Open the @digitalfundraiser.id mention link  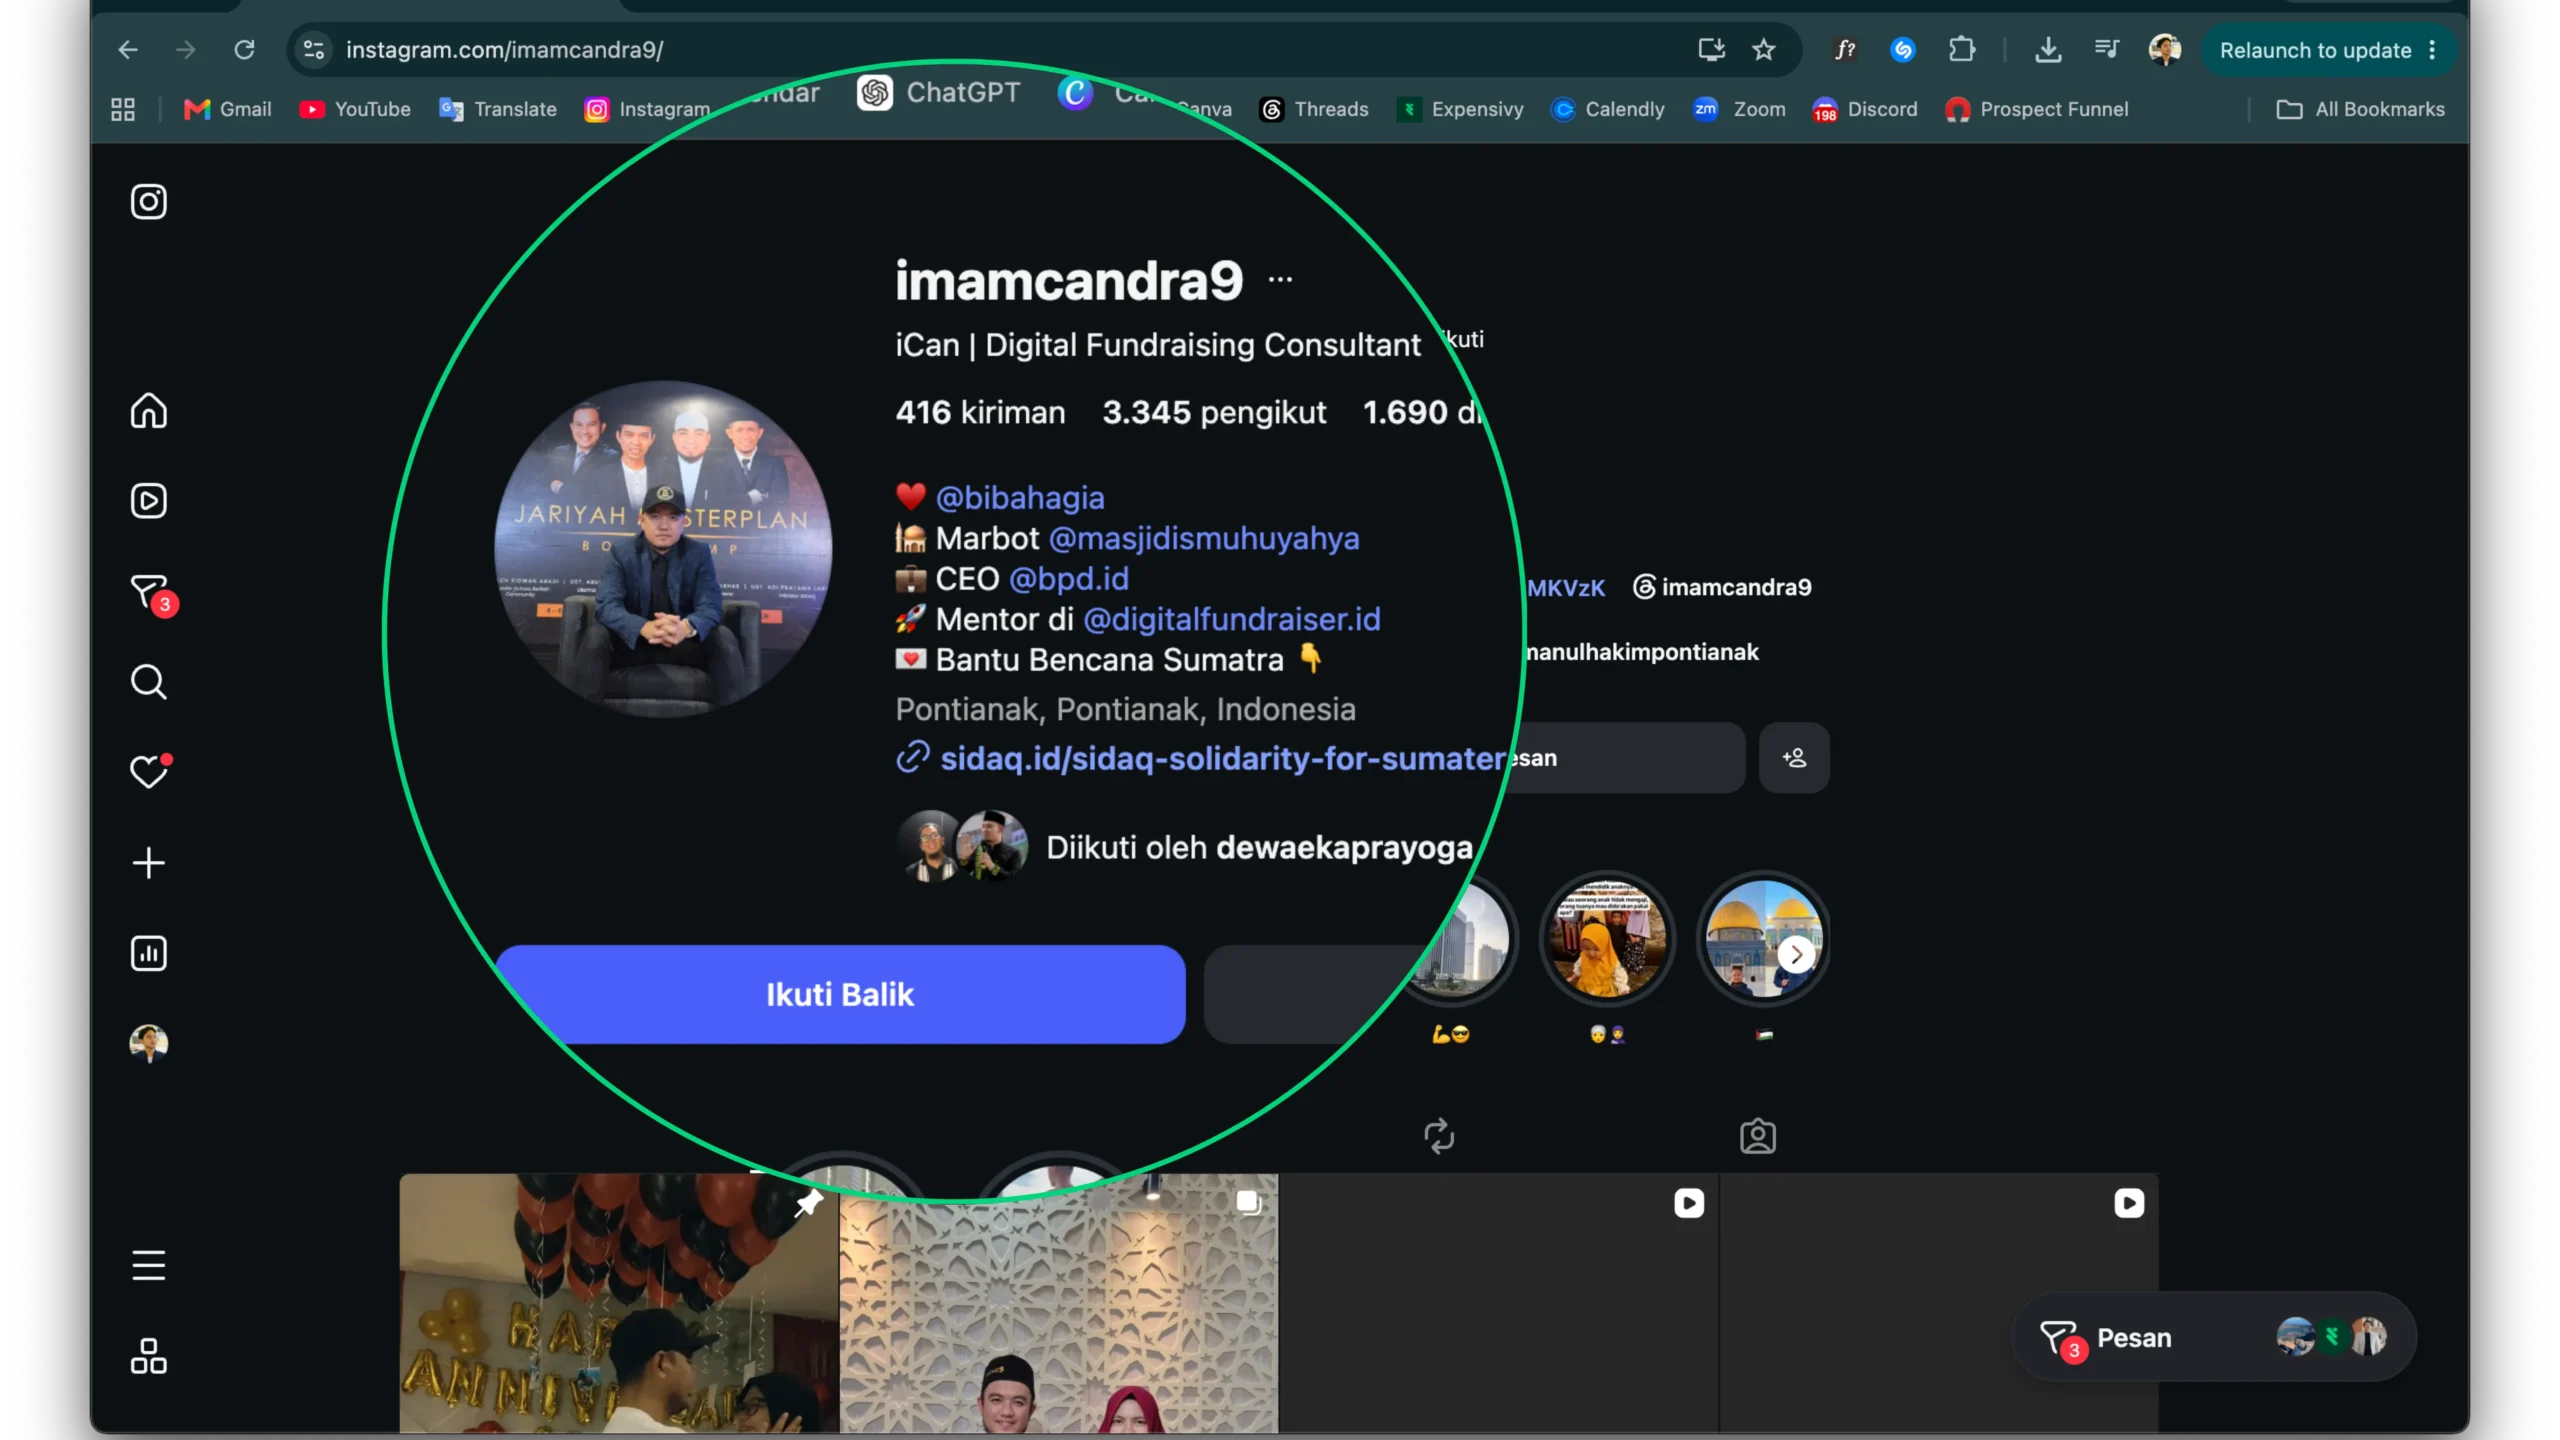[1232, 619]
